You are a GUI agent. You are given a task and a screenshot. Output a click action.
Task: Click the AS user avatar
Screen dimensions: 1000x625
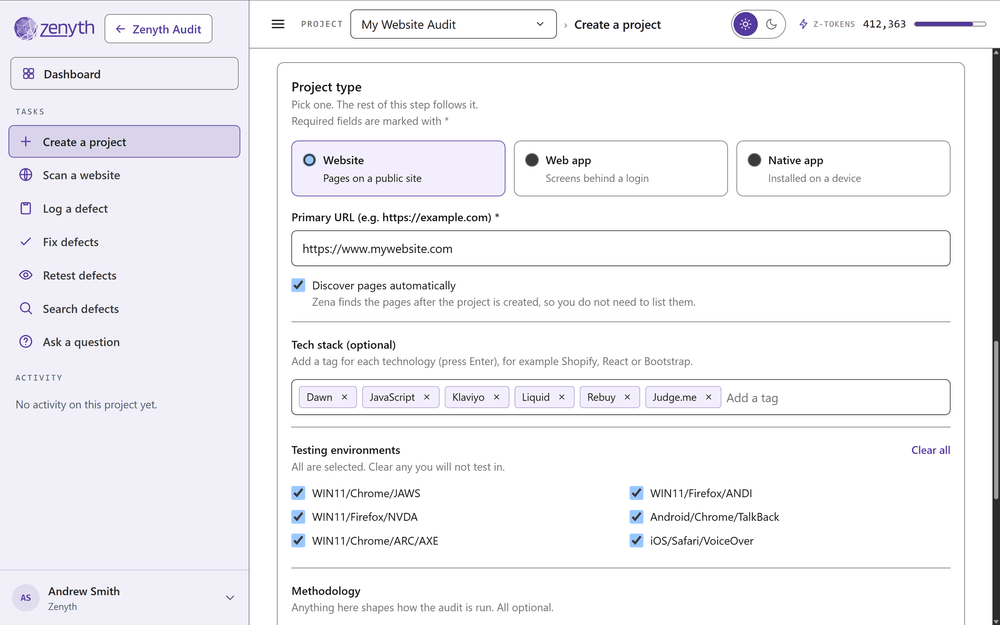[26, 598]
